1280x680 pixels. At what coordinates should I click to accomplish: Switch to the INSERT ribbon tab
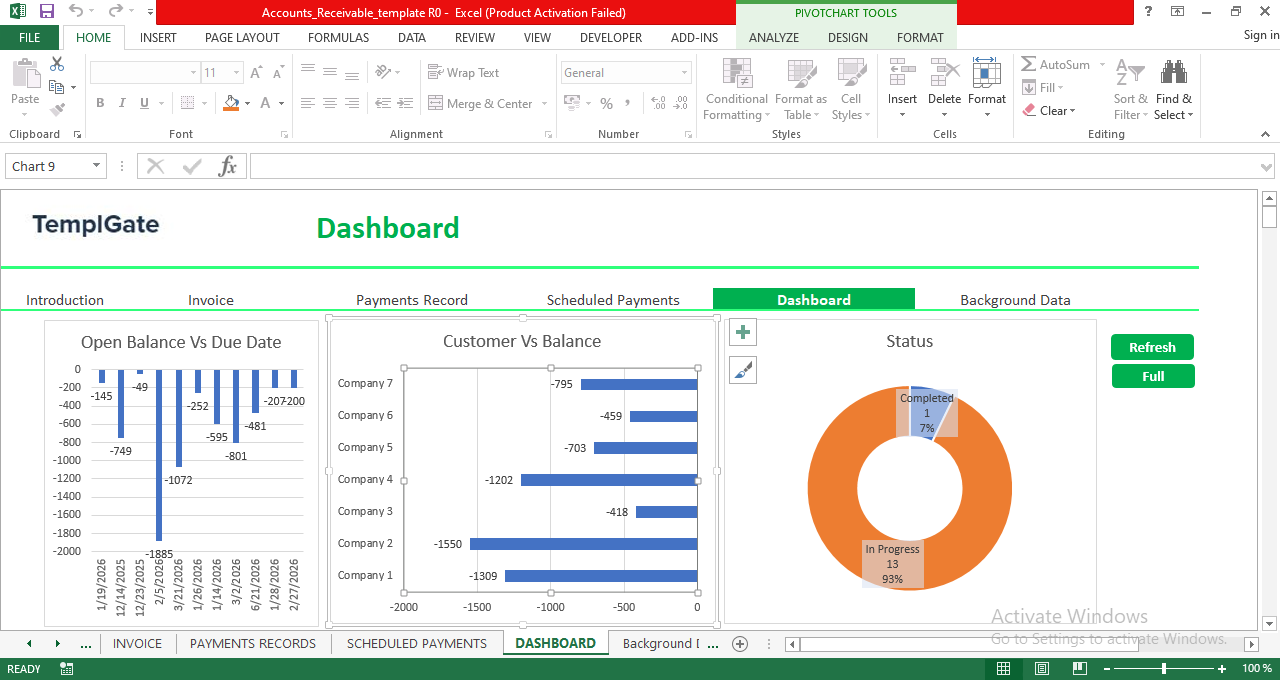[158, 38]
